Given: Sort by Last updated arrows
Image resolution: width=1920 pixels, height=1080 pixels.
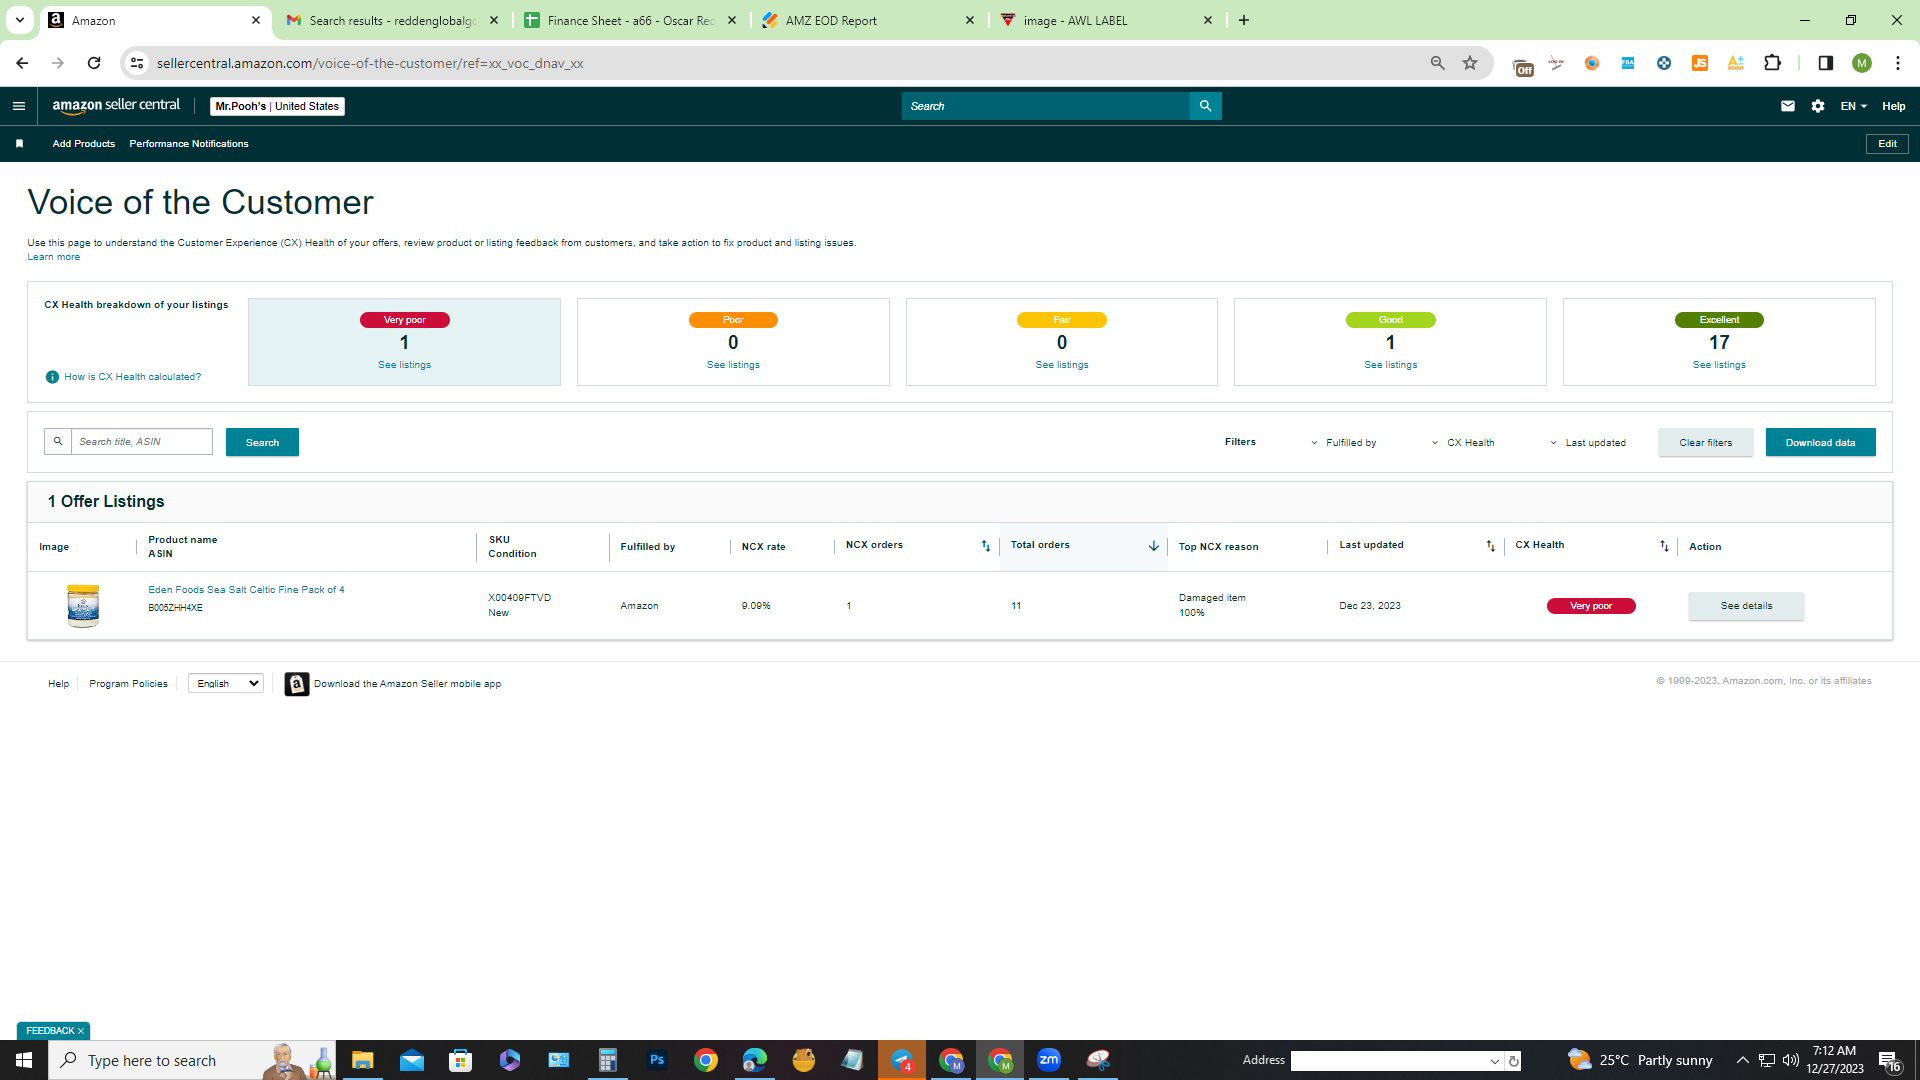Looking at the screenshot, I should [1490, 546].
